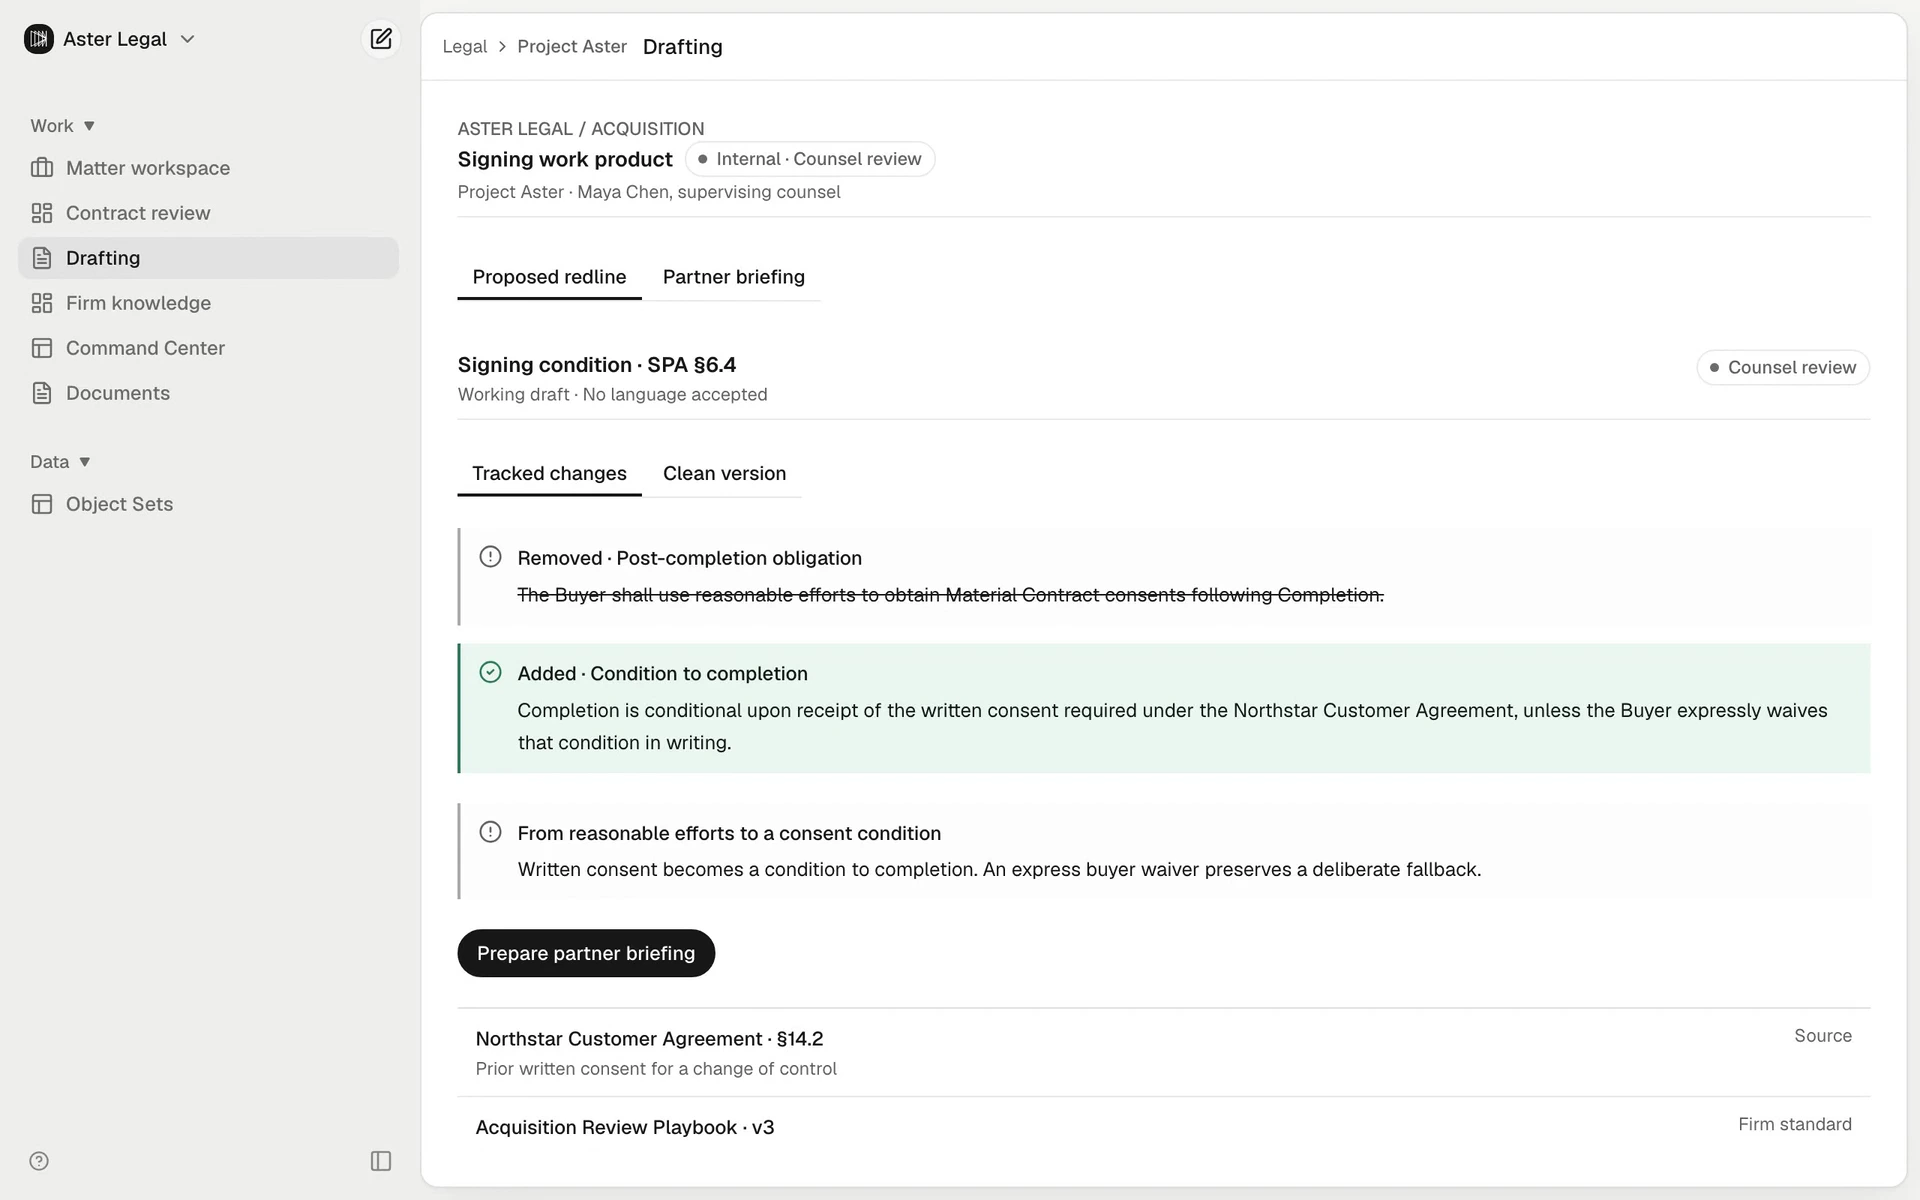This screenshot has height=1200, width=1920.
Task: Click the Matter workspace briefcase icon
Action: pos(42,168)
